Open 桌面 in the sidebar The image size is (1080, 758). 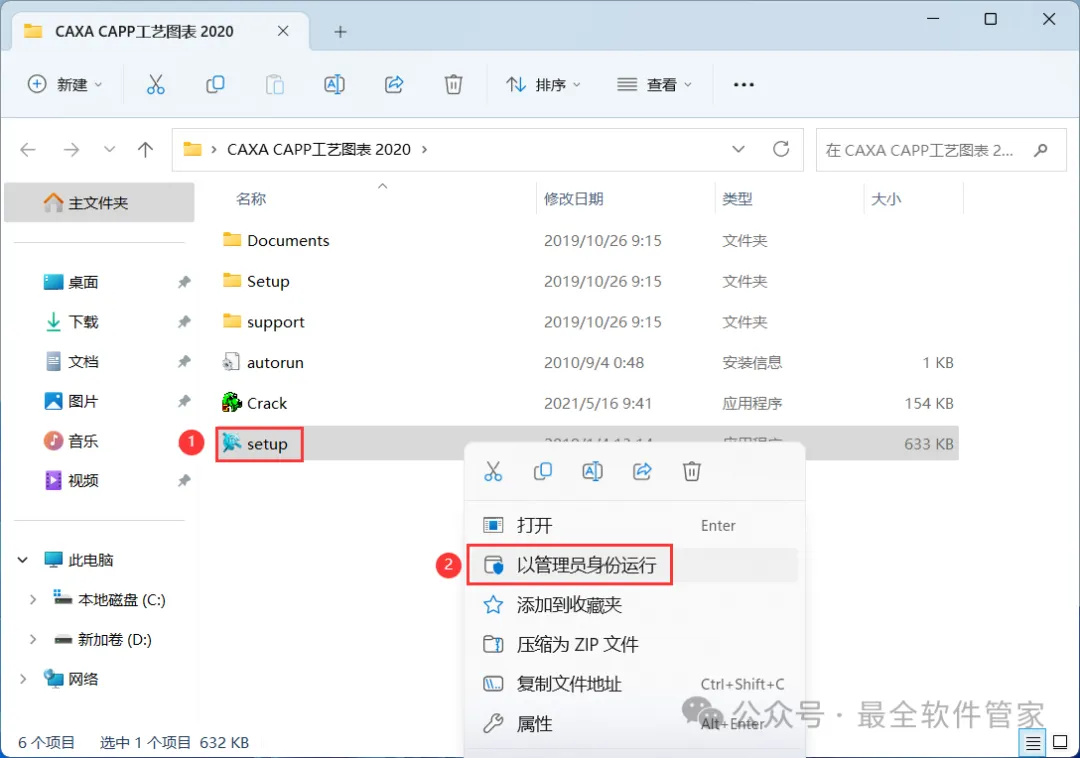(x=72, y=282)
